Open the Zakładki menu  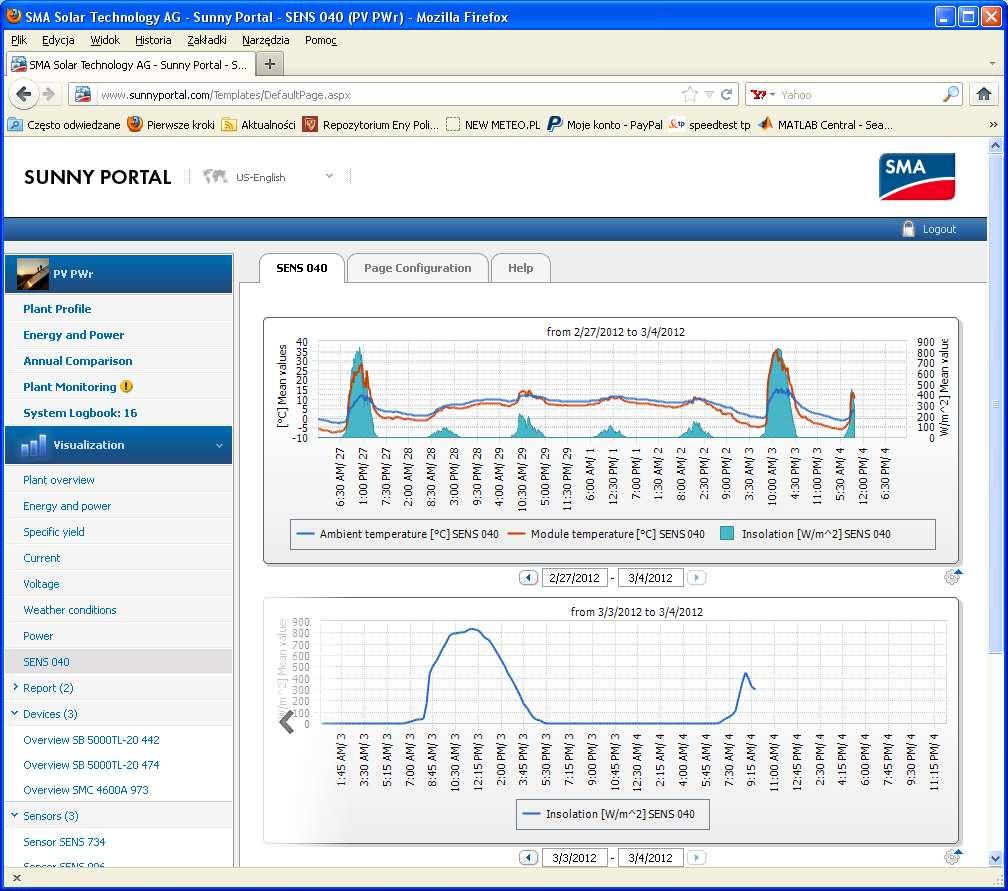click(x=207, y=40)
